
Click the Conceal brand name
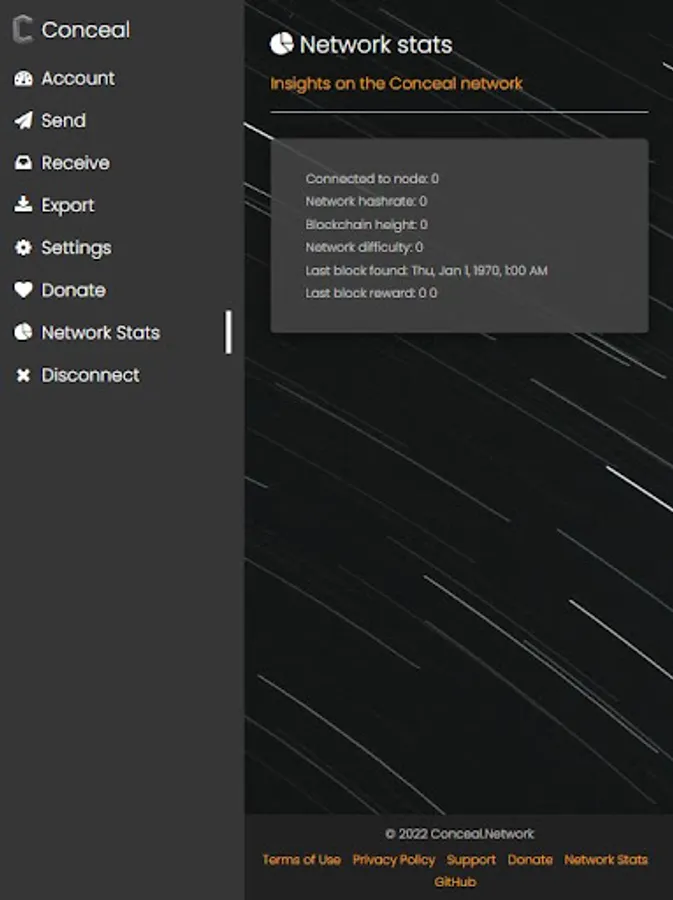point(85,30)
